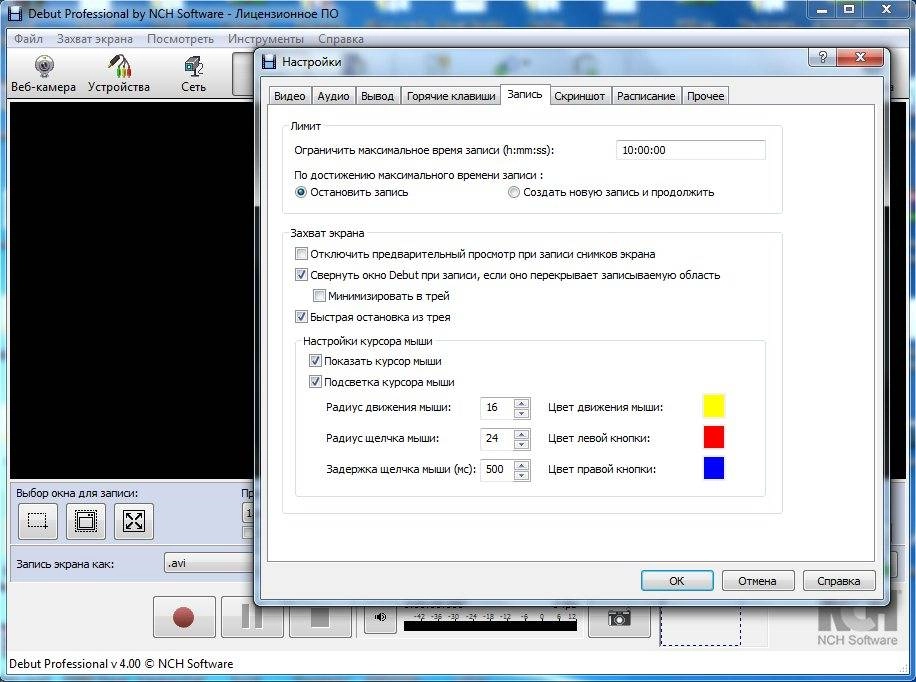Viewport: 916px width, 682px height.
Task: Toggle Показать курсор мыши checkbox
Action: click(x=315, y=361)
